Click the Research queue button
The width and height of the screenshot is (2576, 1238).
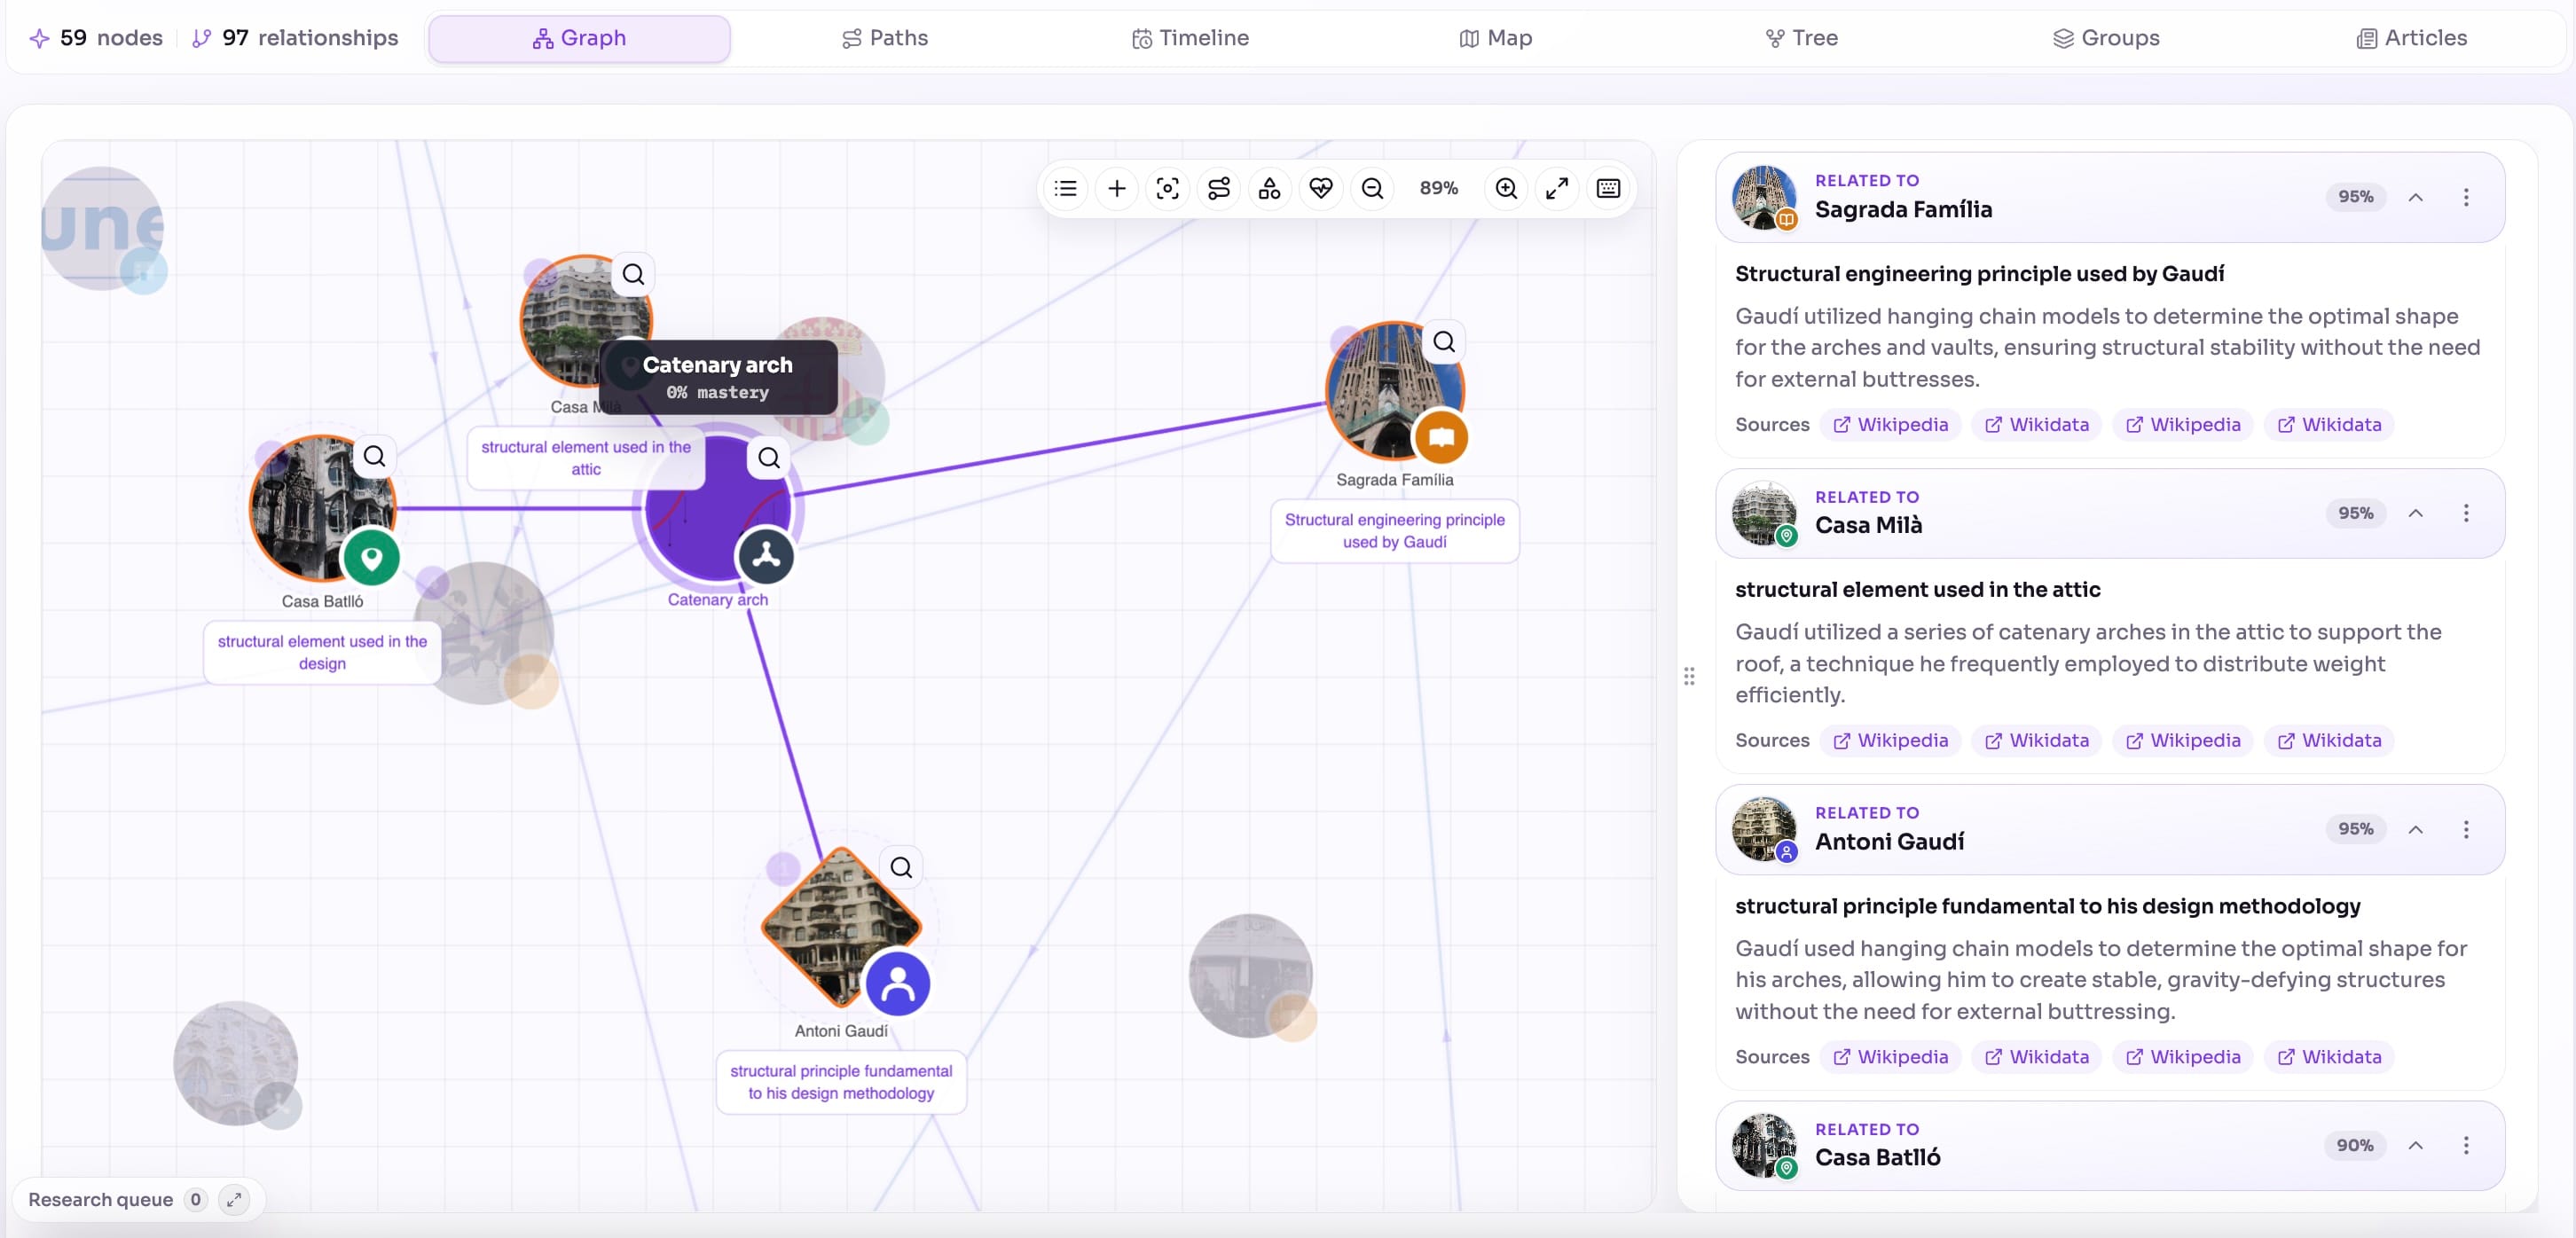tap(138, 1199)
